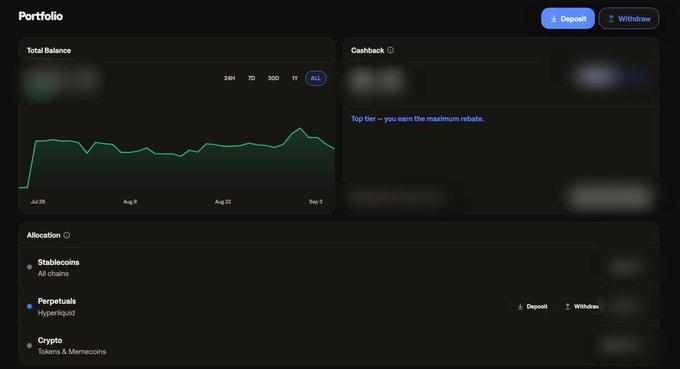Click the blue Deposit button at top

pyautogui.click(x=568, y=19)
